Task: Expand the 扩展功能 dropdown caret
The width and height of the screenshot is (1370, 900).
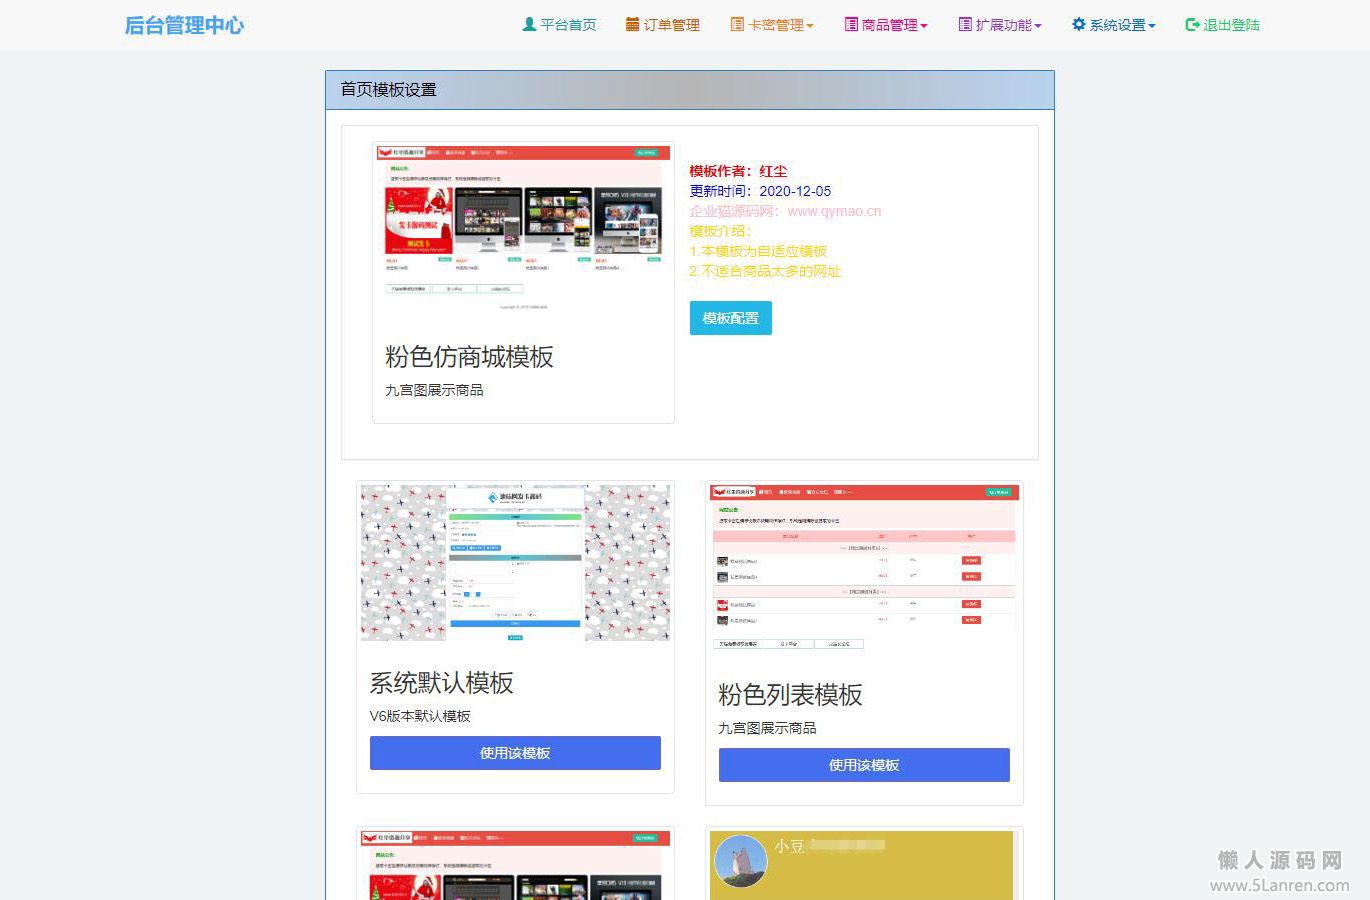Action: point(1038,27)
